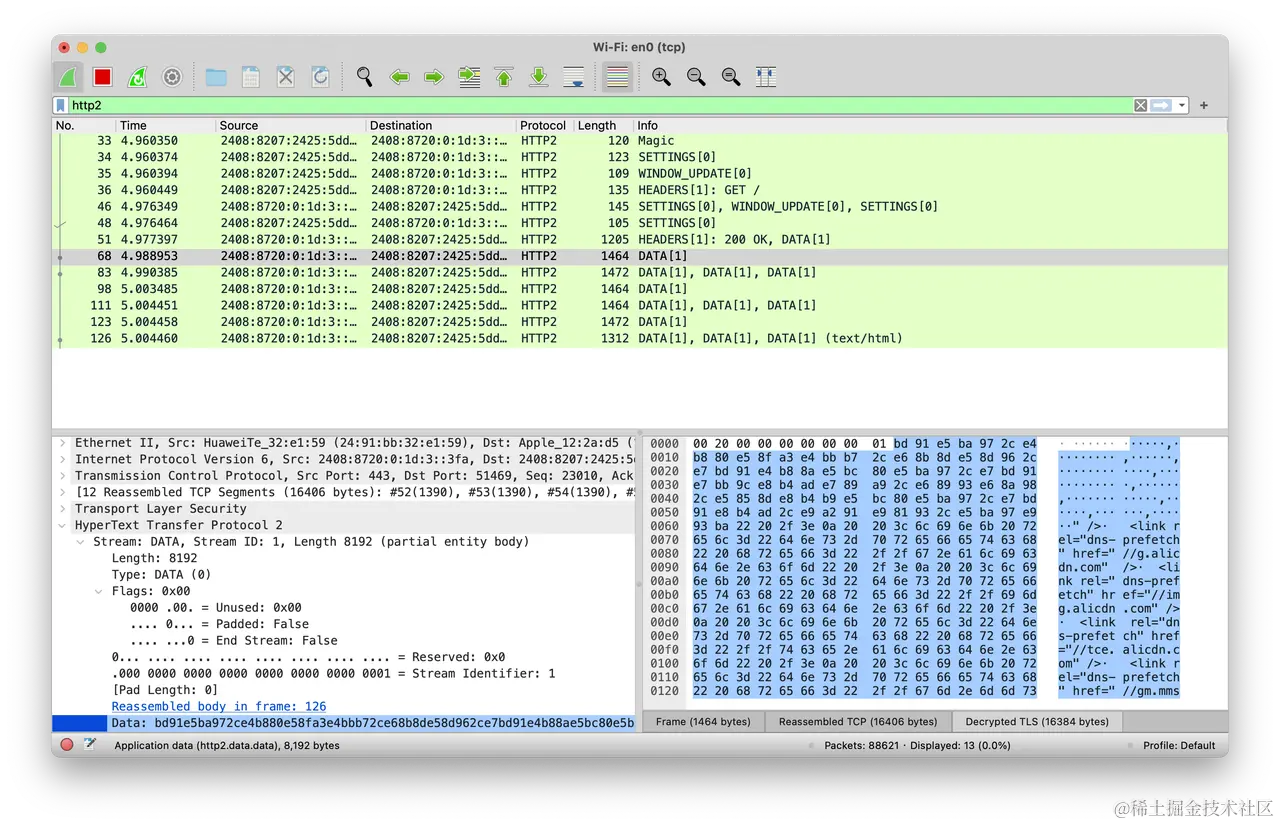The height and width of the screenshot is (825, 1280).
Task: Go back to previous packet in history
Action: 400,77
